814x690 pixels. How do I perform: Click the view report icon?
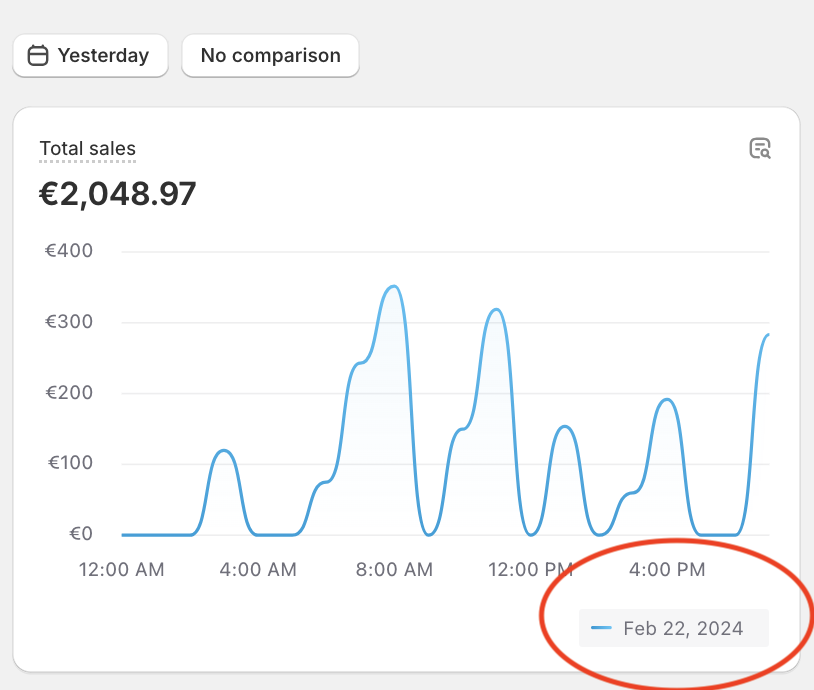click(760, 148)
